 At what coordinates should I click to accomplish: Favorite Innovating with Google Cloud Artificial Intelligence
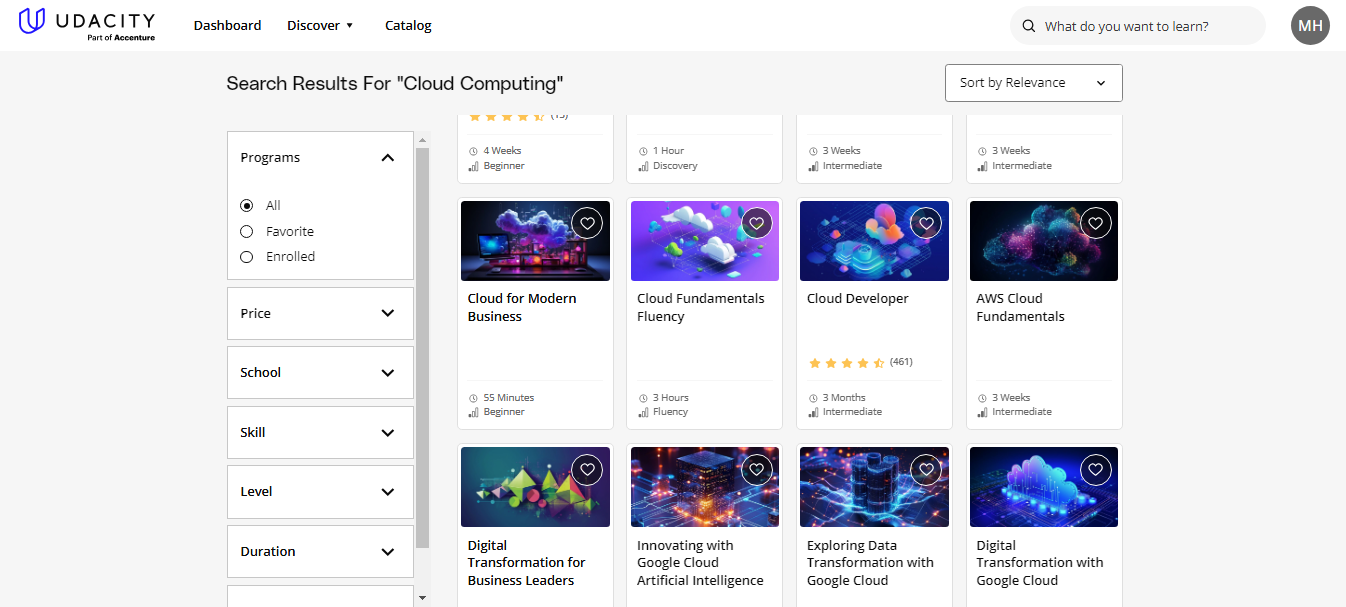(x=756, y=468)
